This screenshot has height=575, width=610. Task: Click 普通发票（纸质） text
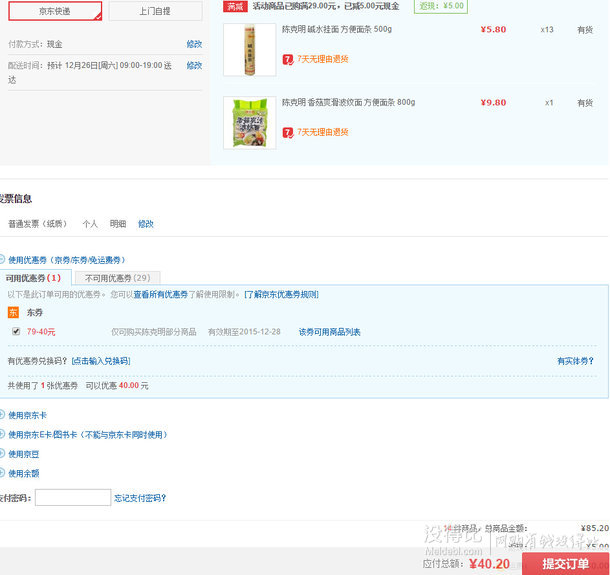pyautogui.click(x=38, y=224)
